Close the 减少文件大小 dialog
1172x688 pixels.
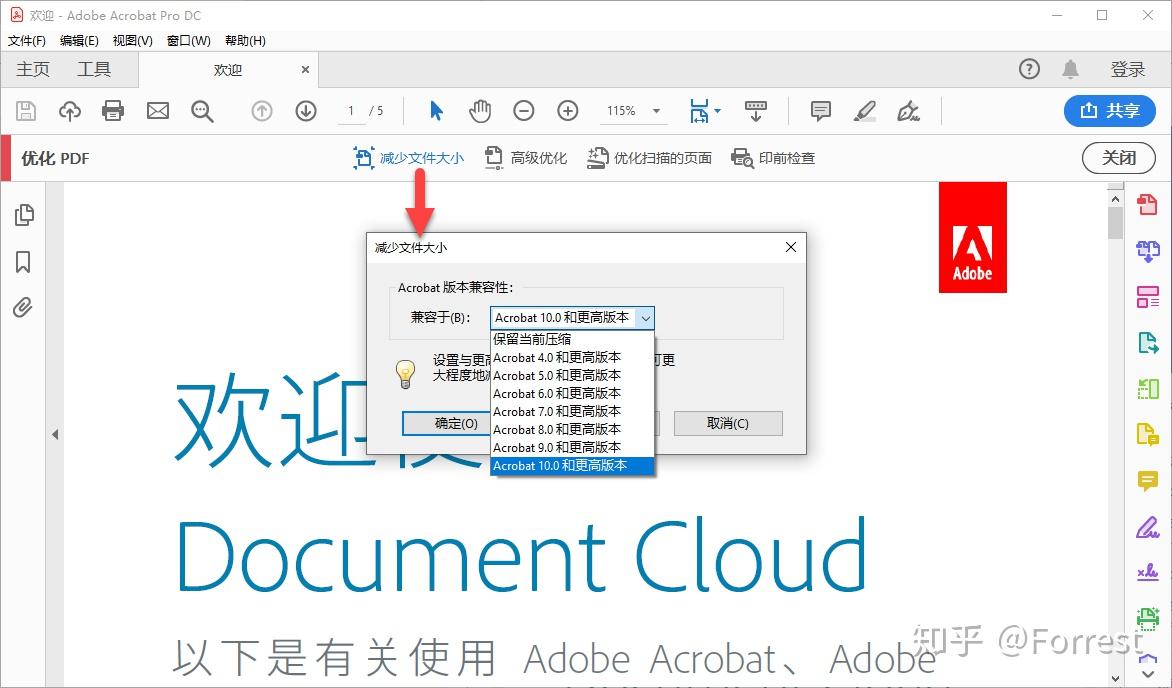point(791,248)
